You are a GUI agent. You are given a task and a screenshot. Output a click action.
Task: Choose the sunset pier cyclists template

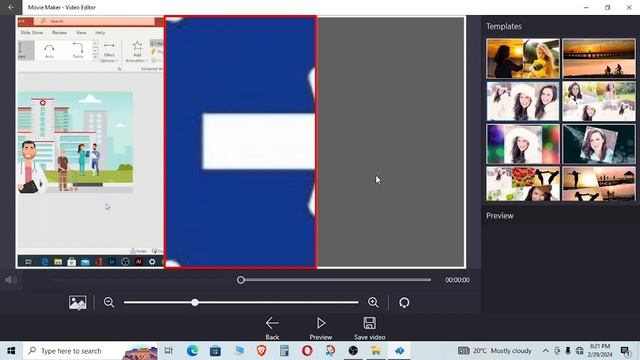coord(599,58)
